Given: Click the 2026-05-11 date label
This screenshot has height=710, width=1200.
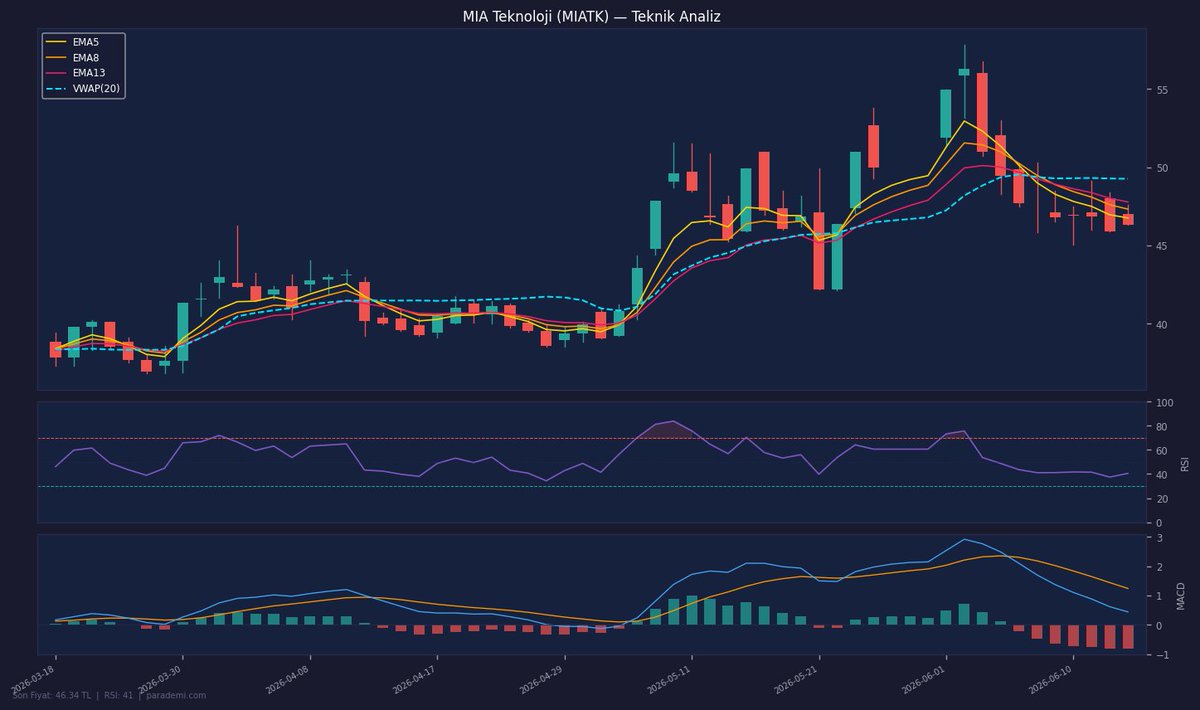Looking at the screenshot, I should 670,679.
